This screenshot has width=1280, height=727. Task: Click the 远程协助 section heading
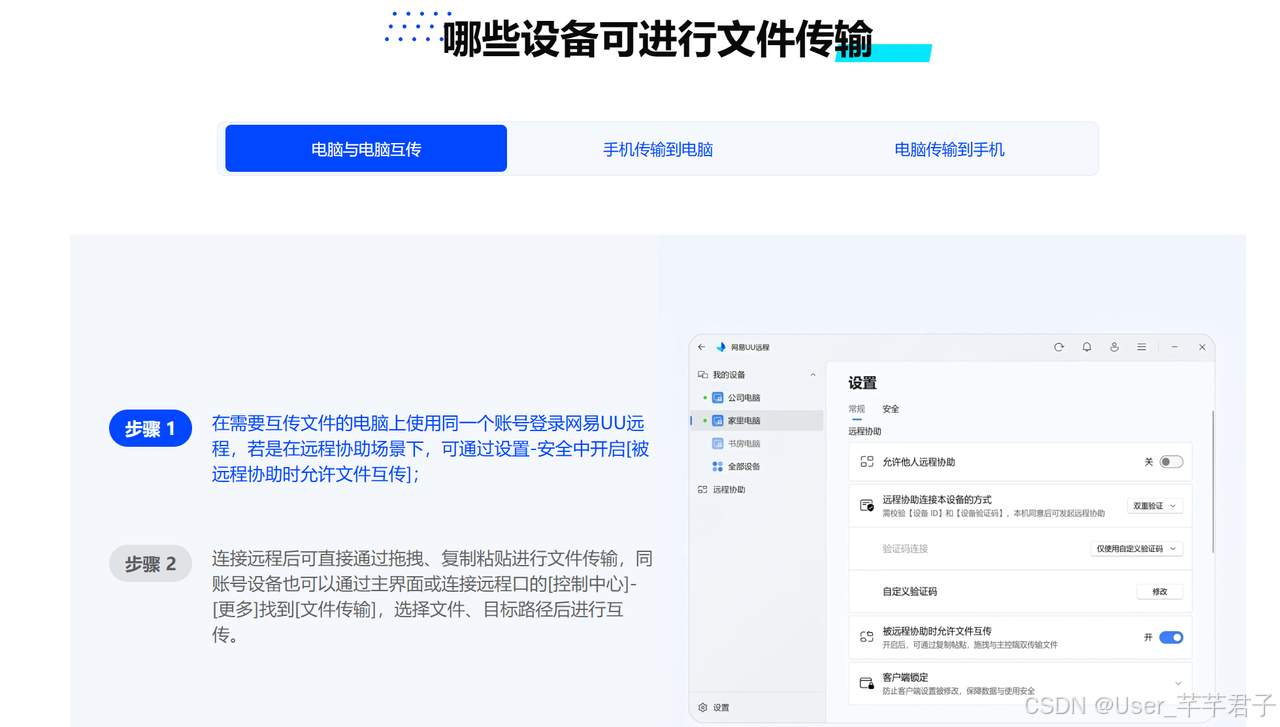[865, 432]
